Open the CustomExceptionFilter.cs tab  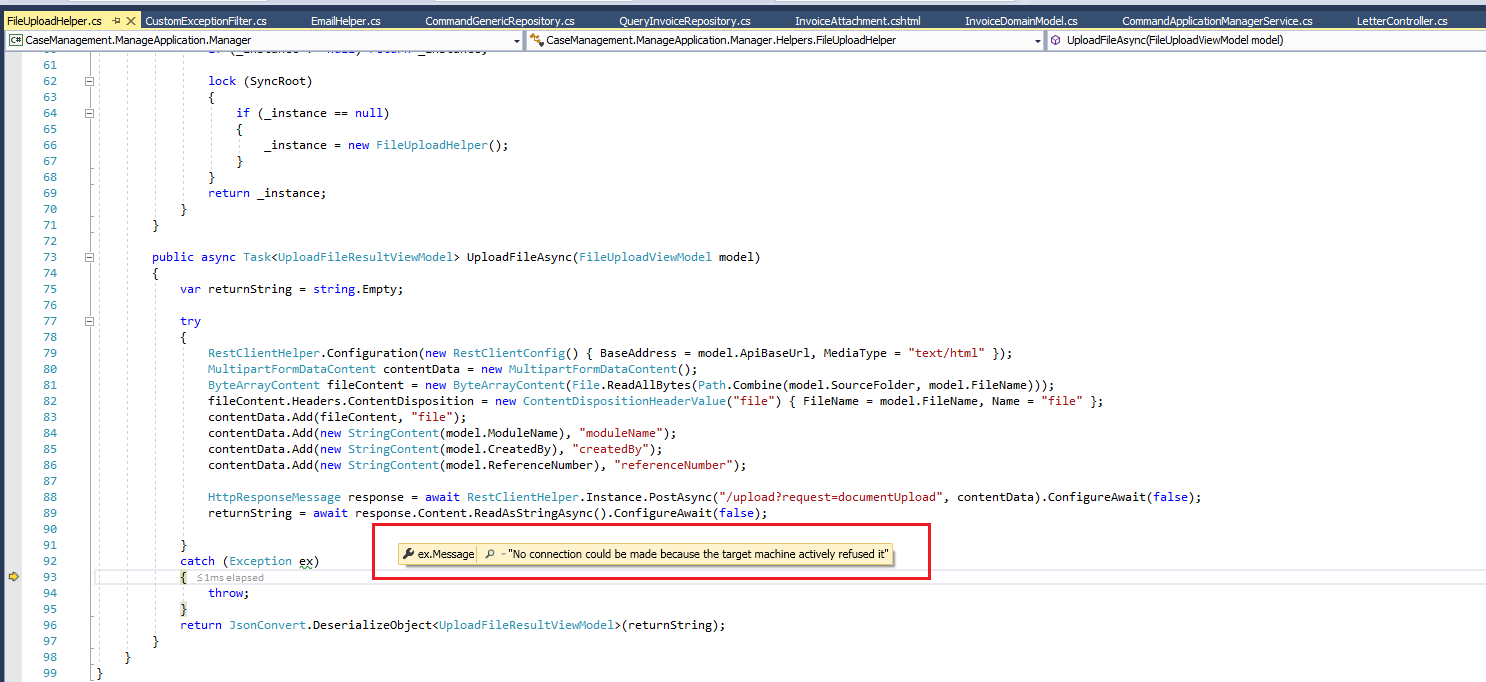[206, 21]
